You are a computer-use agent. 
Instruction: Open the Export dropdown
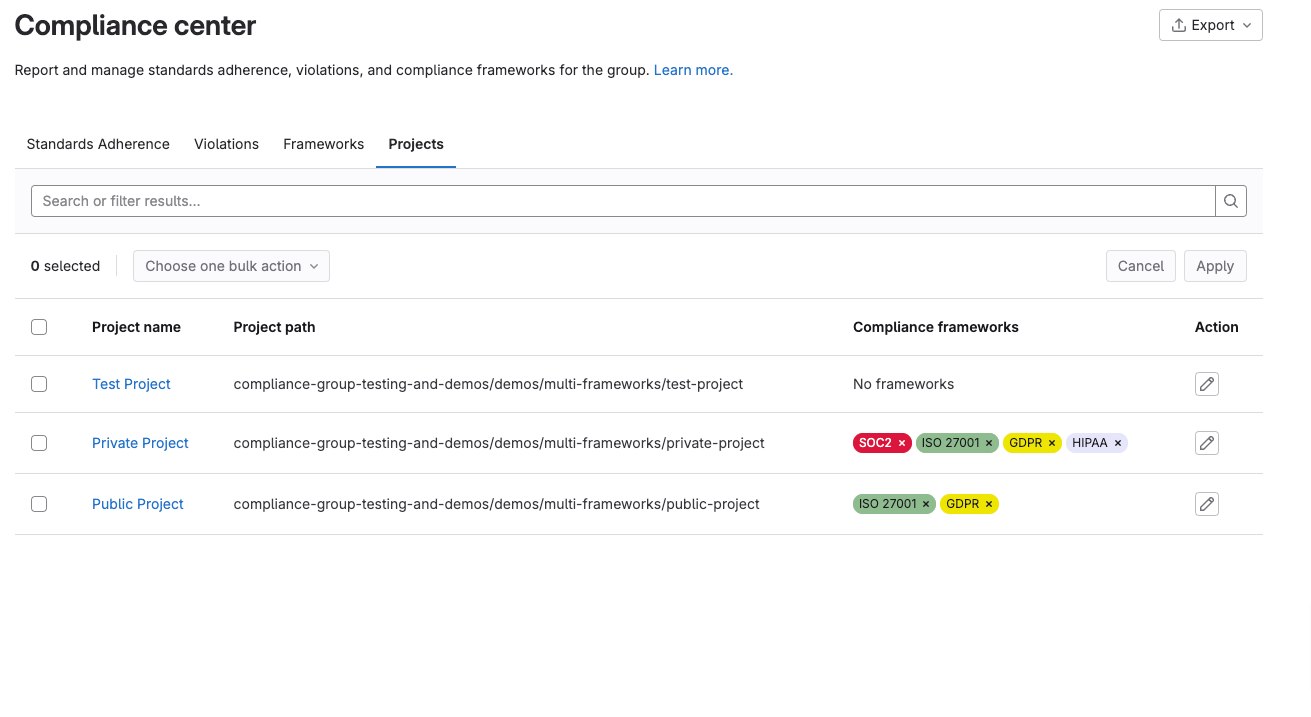pos(1210,24)
